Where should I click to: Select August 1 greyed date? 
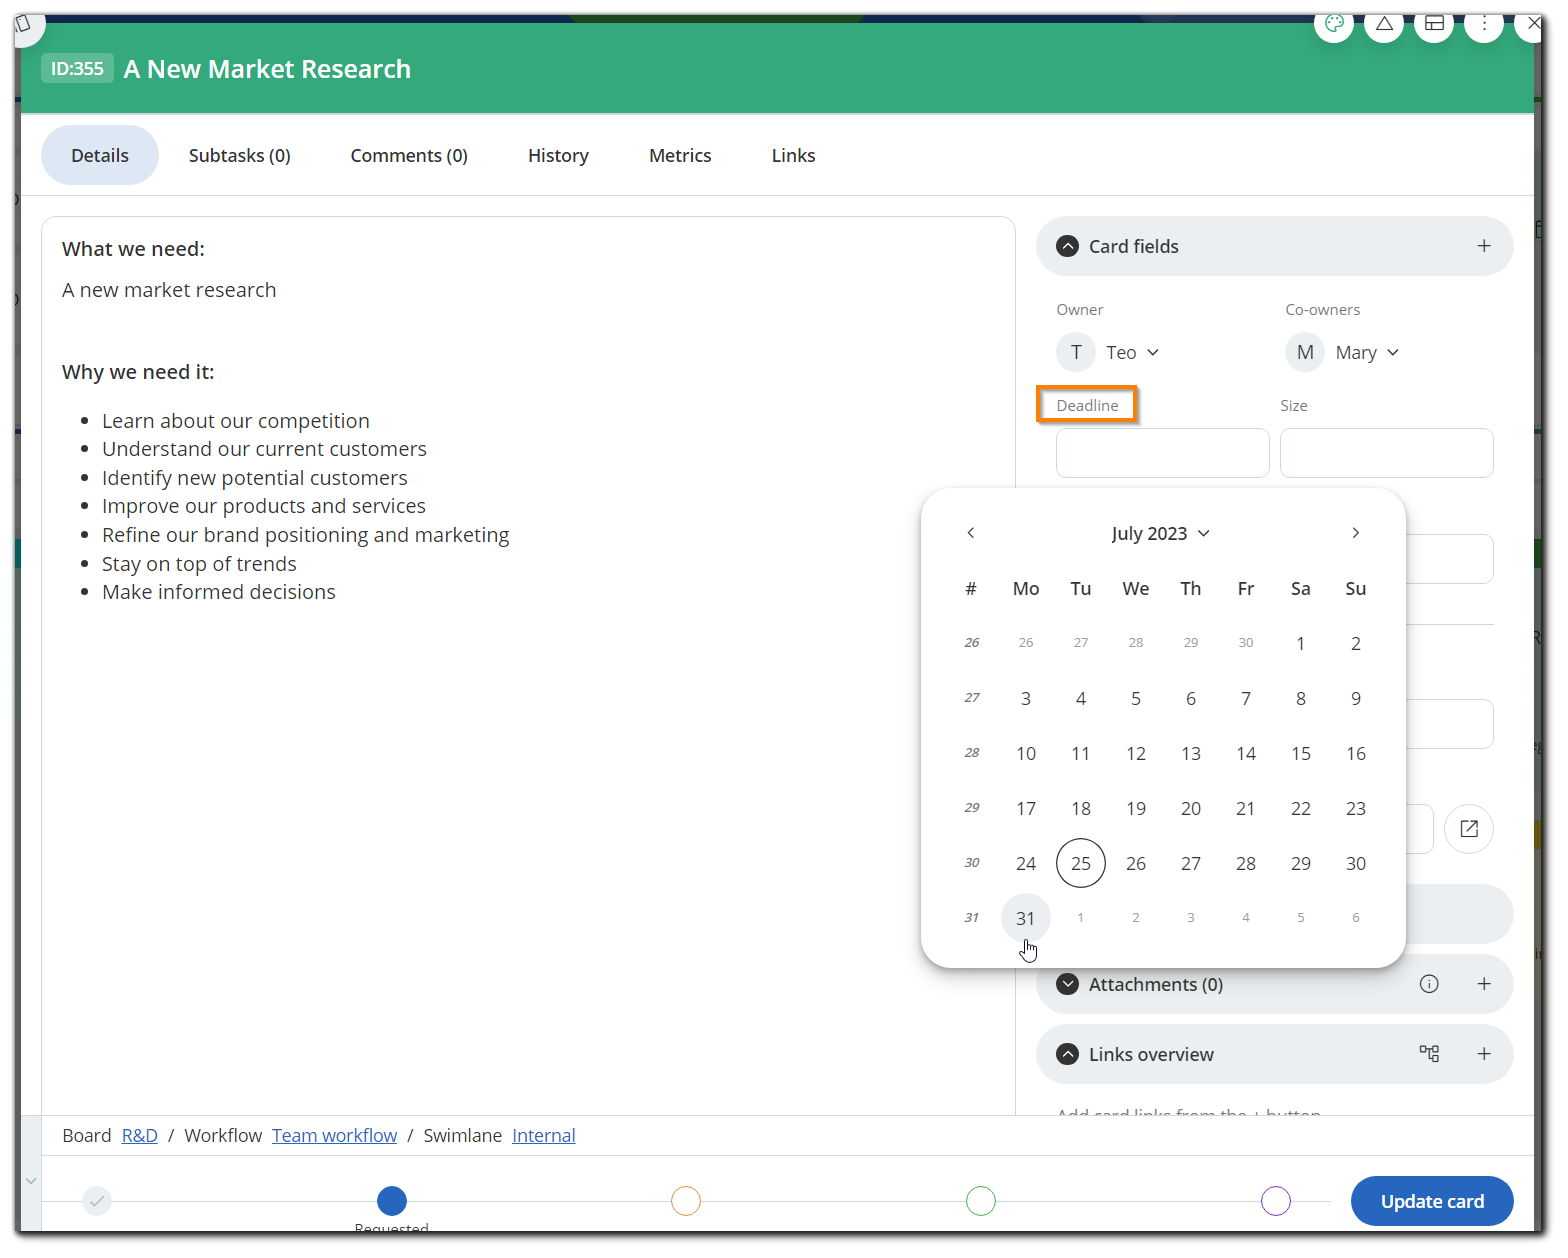[x=1081, y=917]
